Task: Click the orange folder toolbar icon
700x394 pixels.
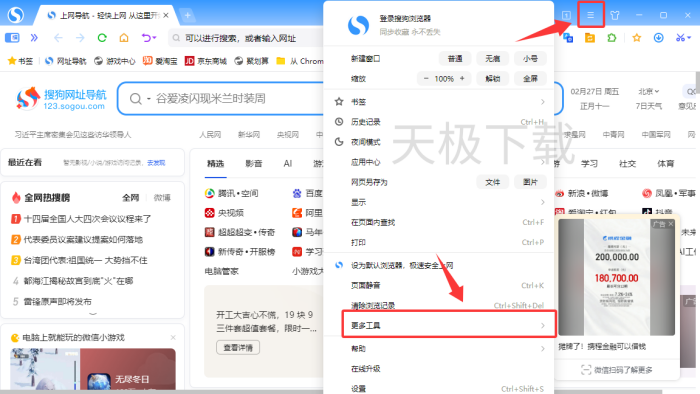Action: point(590,38)
